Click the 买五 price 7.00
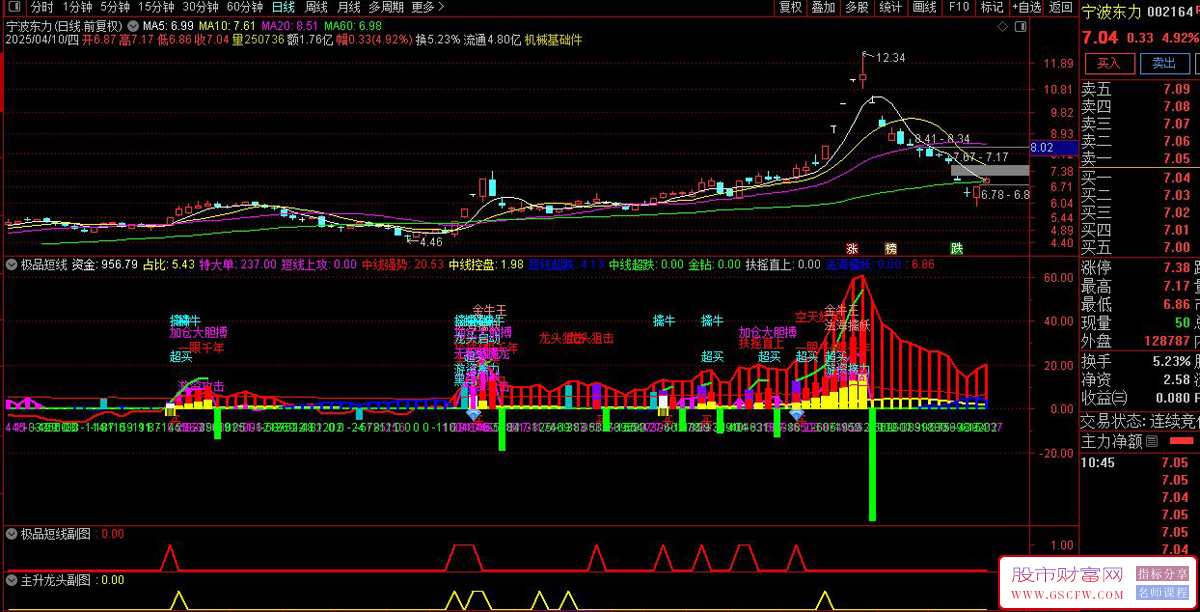1200x612 pixels. (x=1177, y=247)
